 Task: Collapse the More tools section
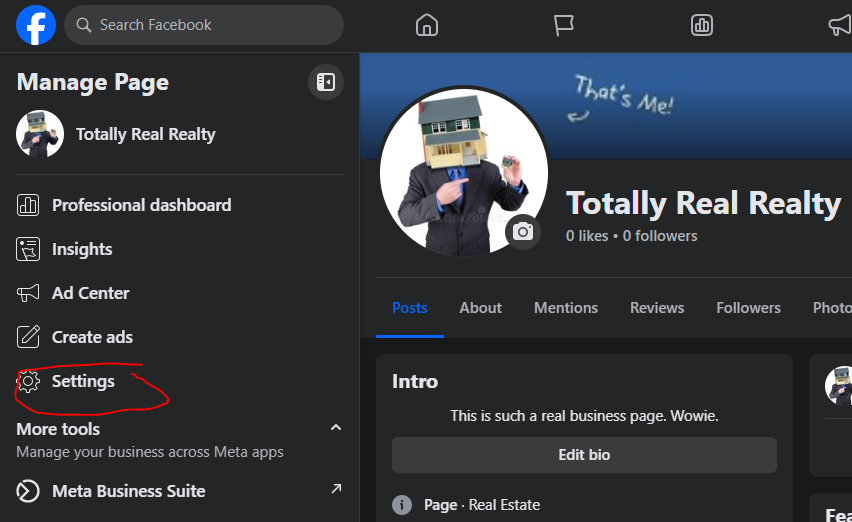pyautogui.click(x=336, y=427)
